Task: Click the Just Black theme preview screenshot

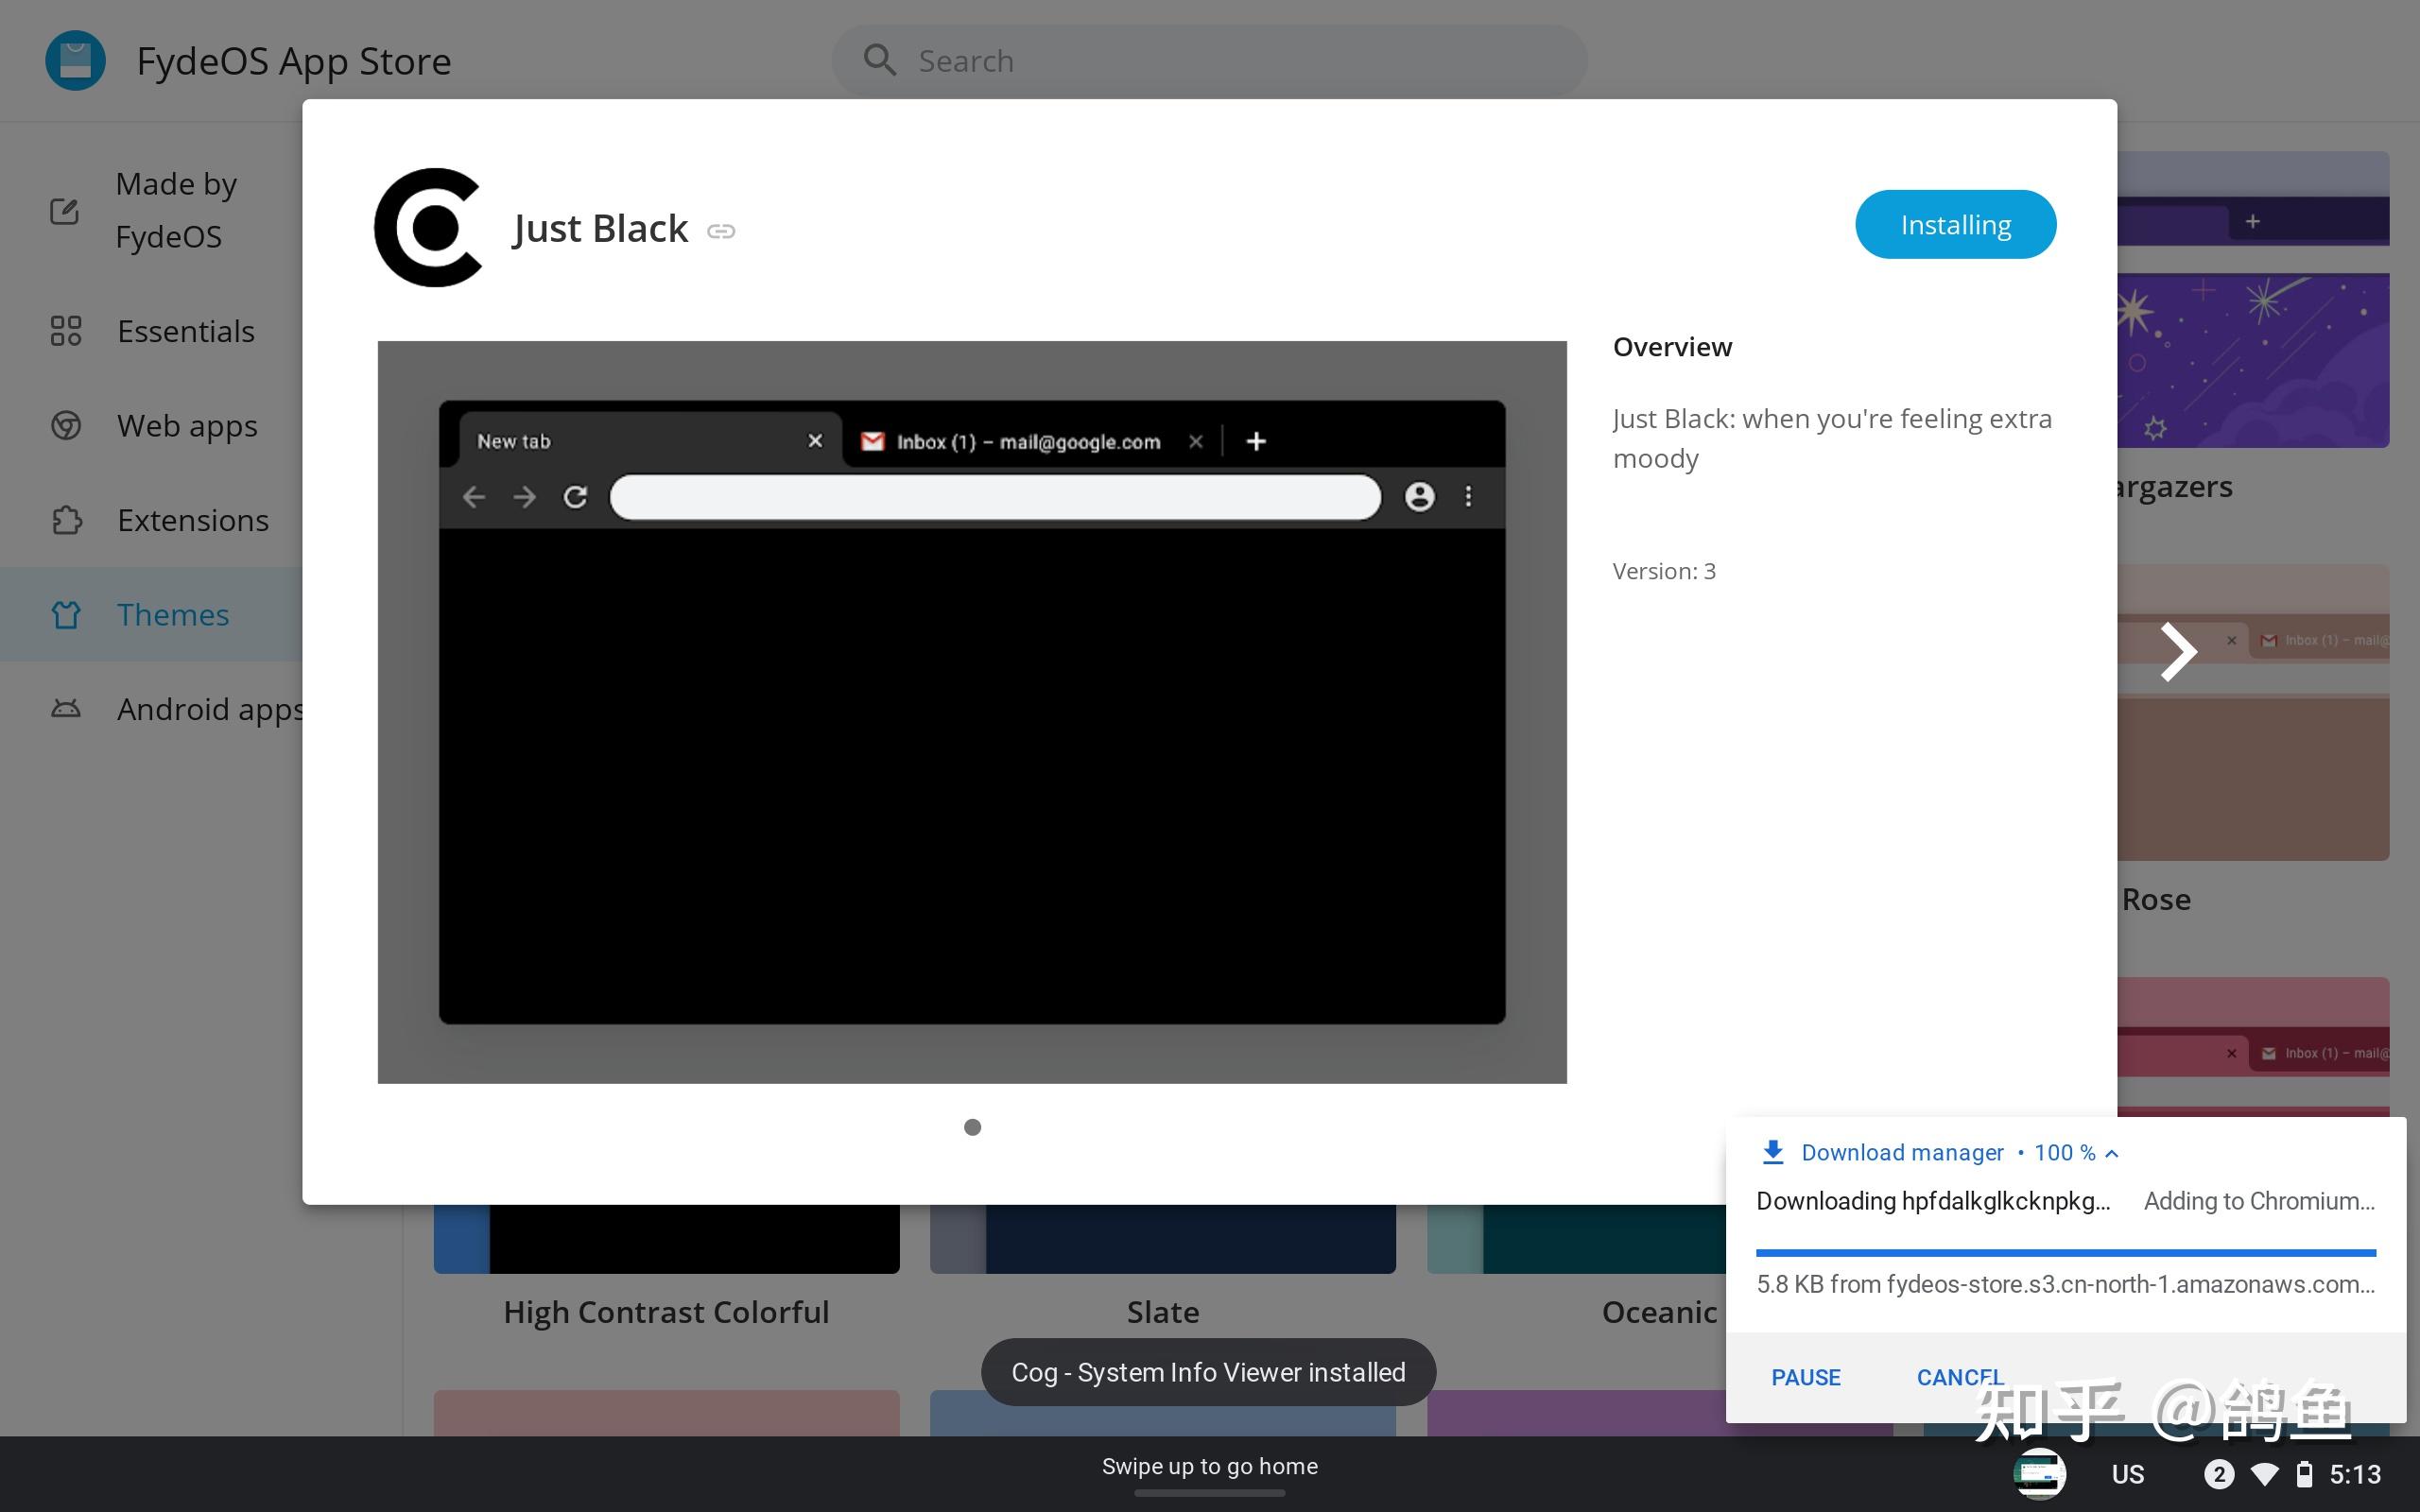Action: coord(972,712)
